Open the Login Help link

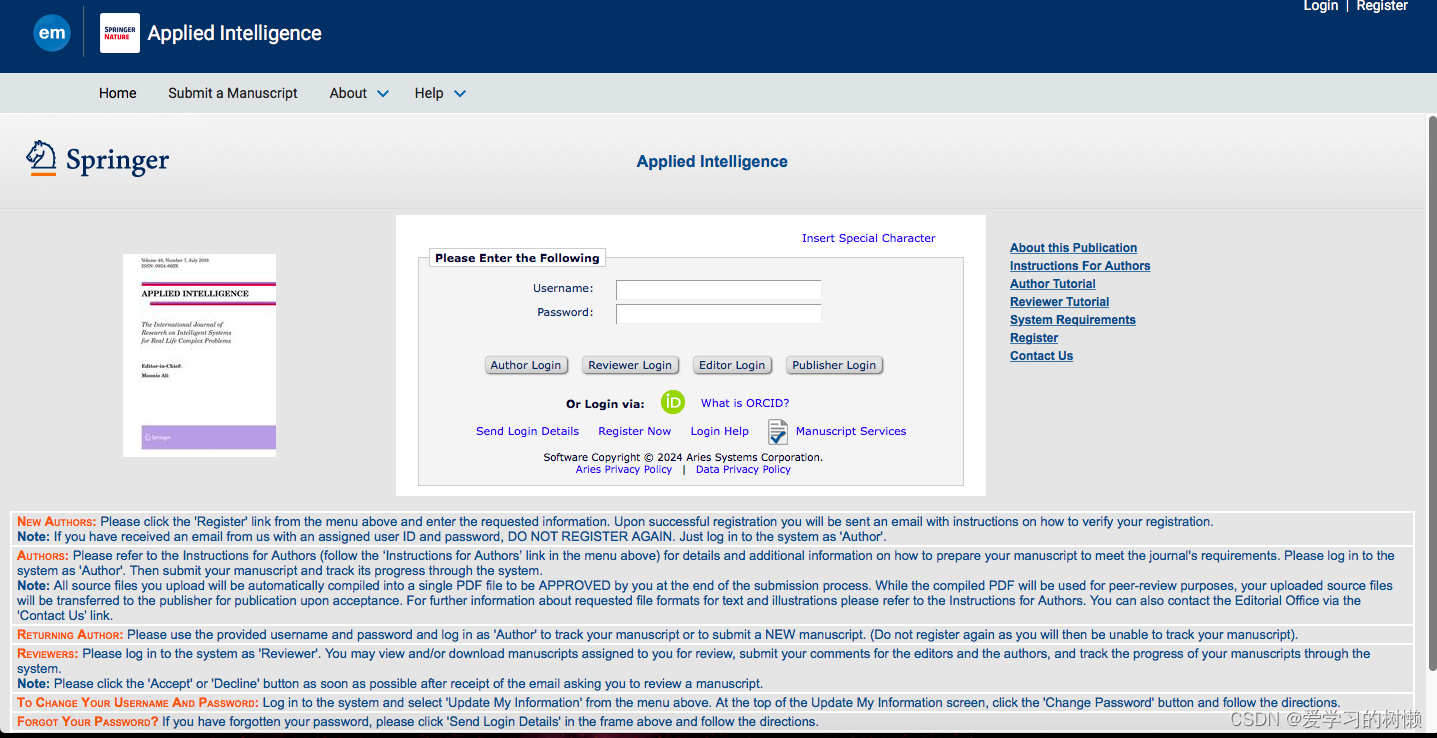(720, 431)
